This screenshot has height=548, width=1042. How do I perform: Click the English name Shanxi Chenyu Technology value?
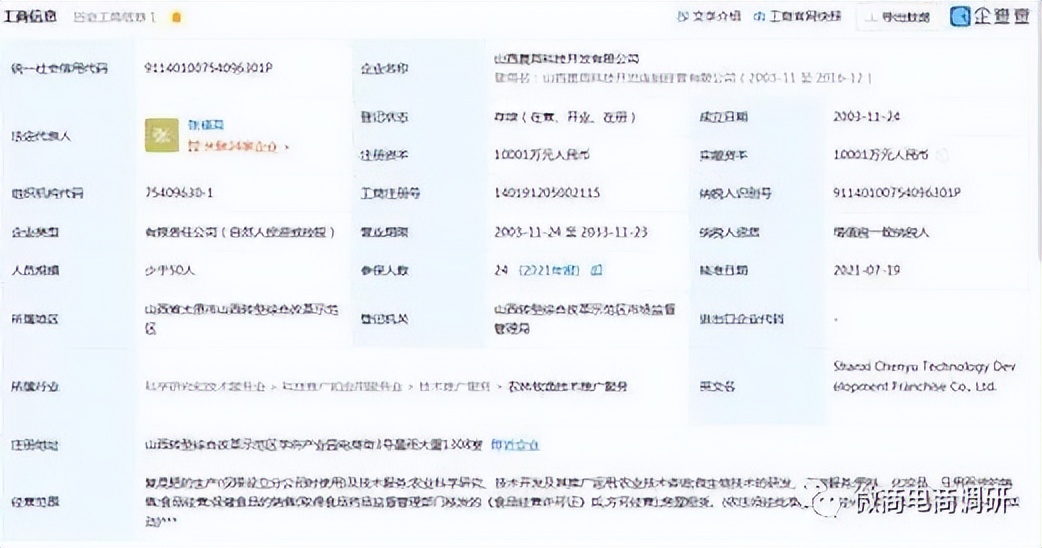click(924, 376)
